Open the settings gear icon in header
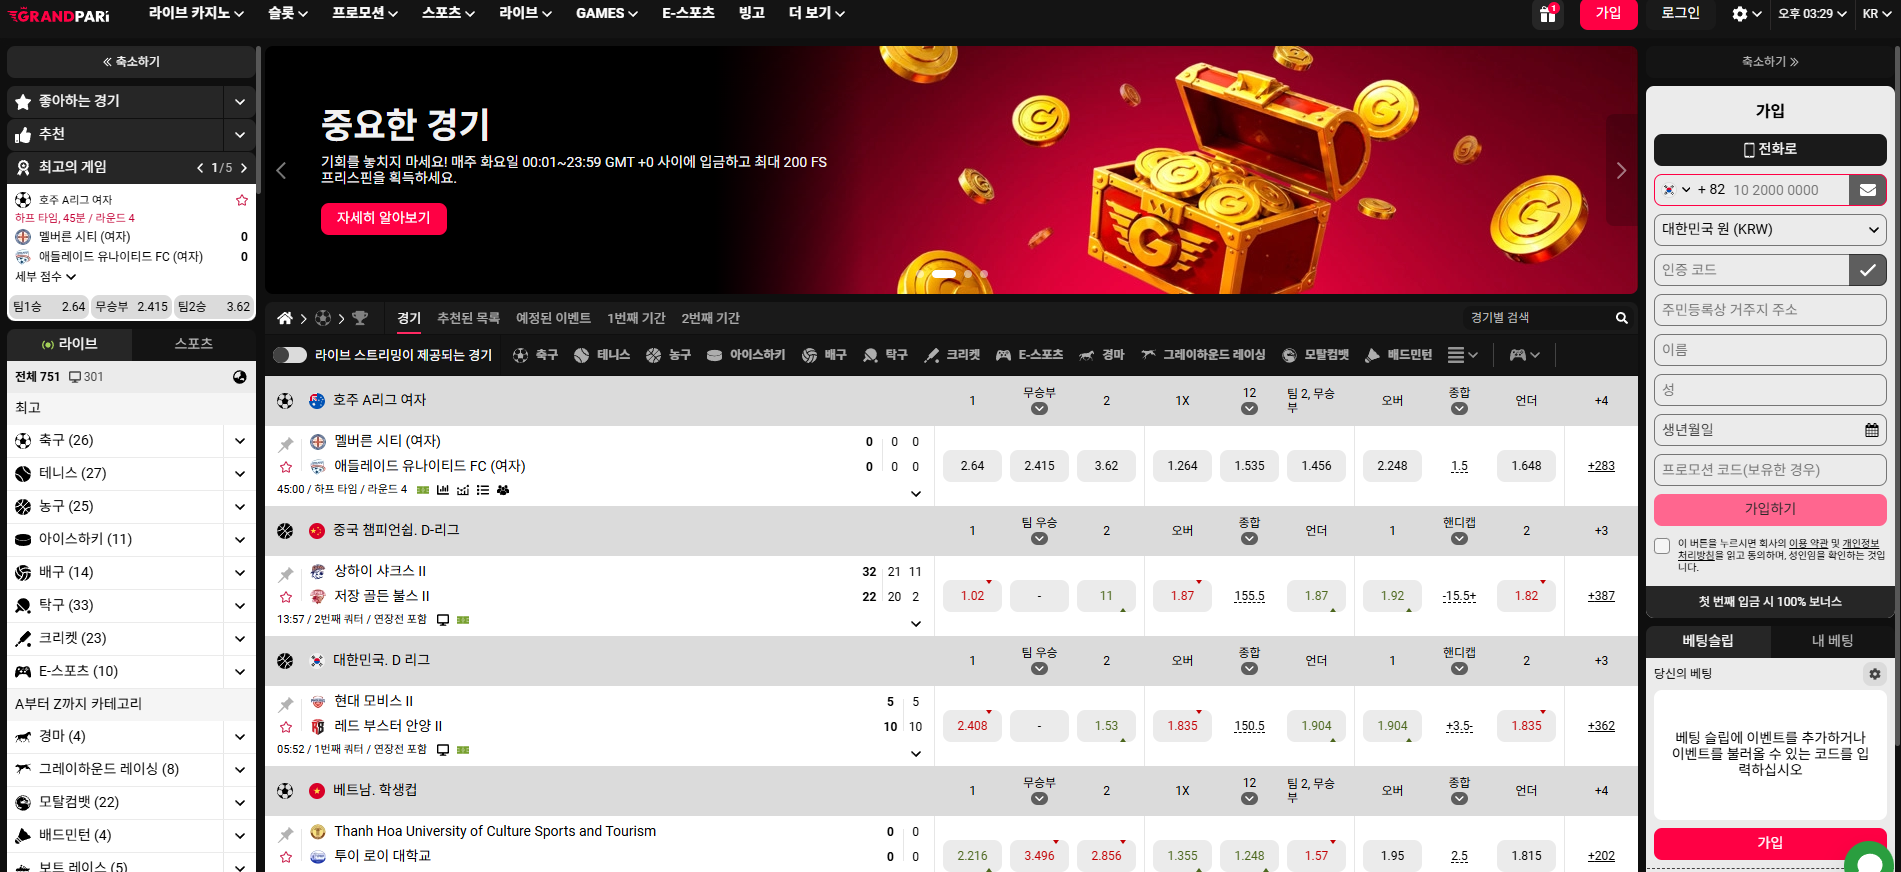Image resolution: width=1901 pixels, height=872 pixels. [1740, 14]
